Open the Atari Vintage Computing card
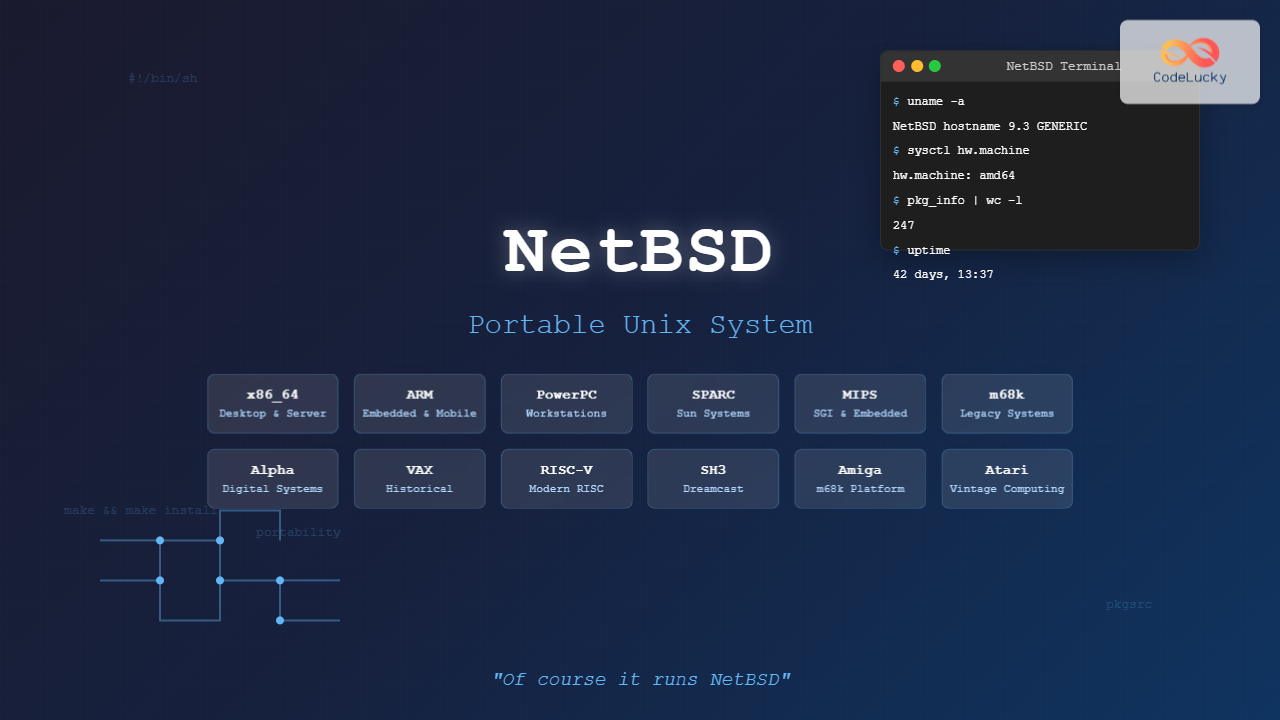This screenshot has height=720, width=1280. [1007, 479]
